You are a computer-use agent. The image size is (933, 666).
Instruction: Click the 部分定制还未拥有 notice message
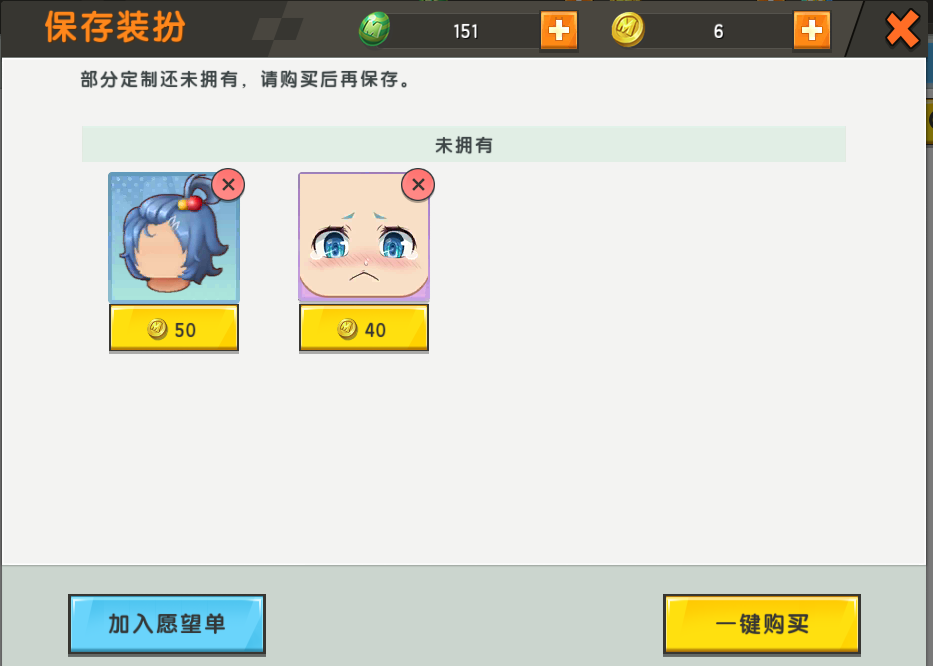(245, 79)
